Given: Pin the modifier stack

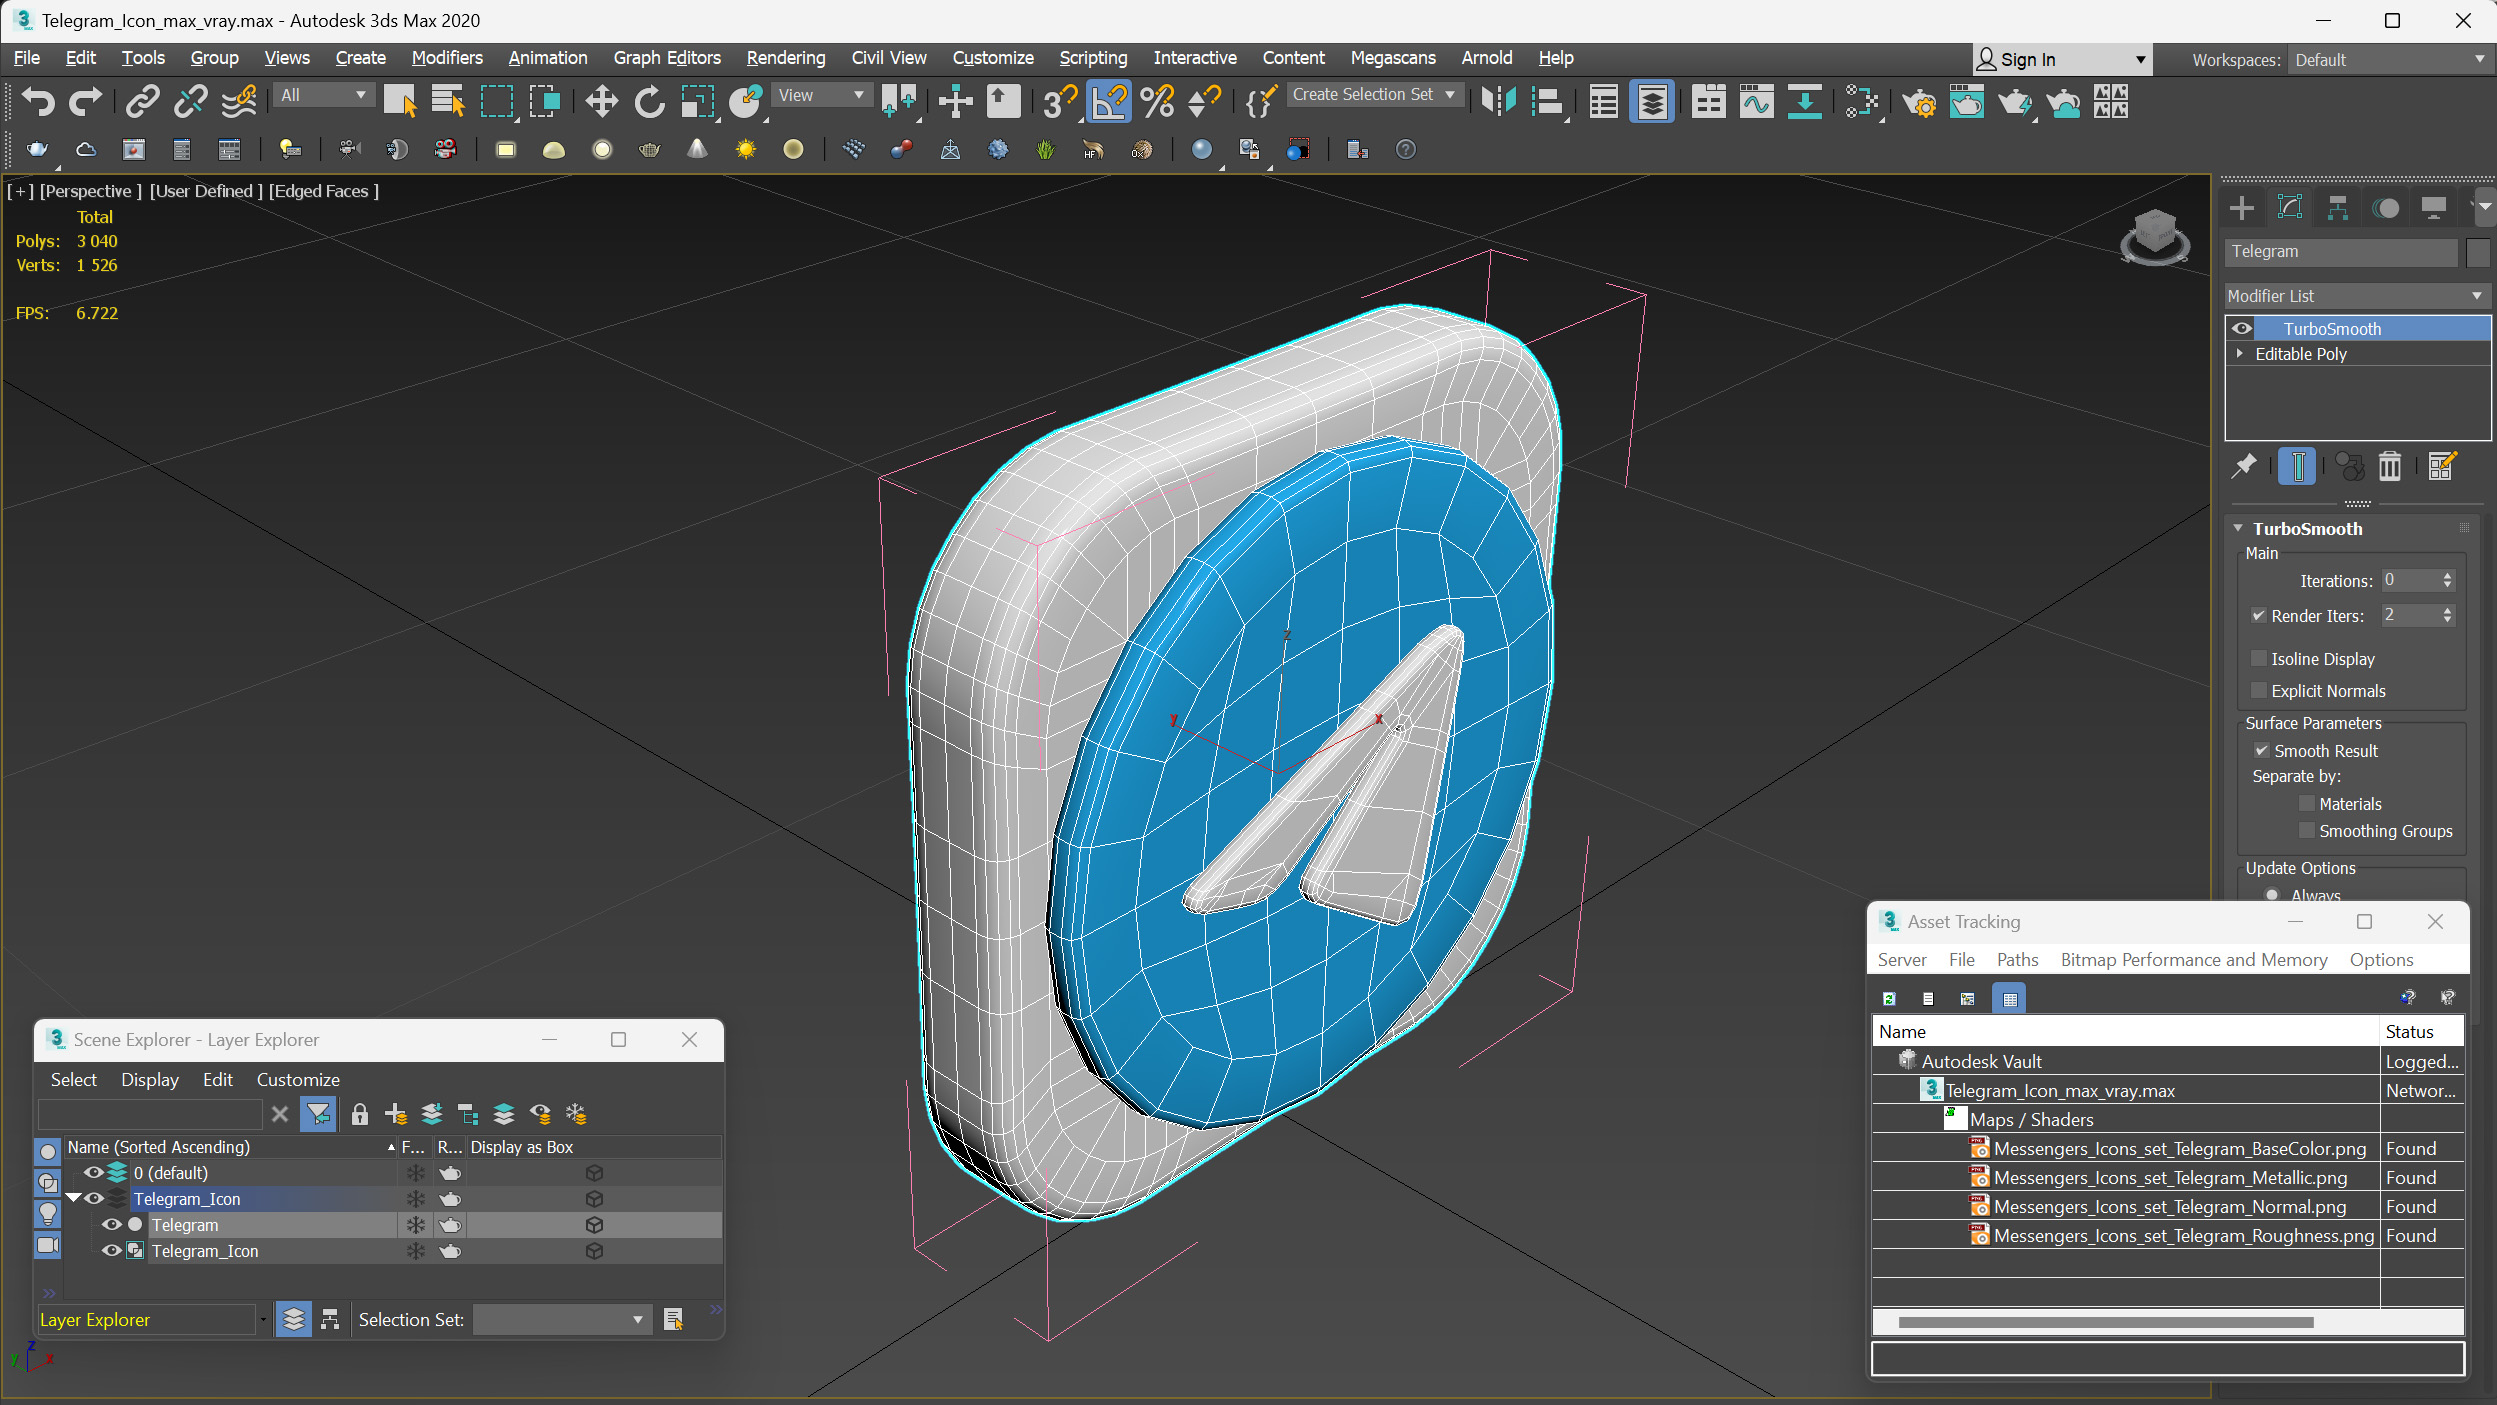Looking at the screenshot, I should click(2245, 466).
